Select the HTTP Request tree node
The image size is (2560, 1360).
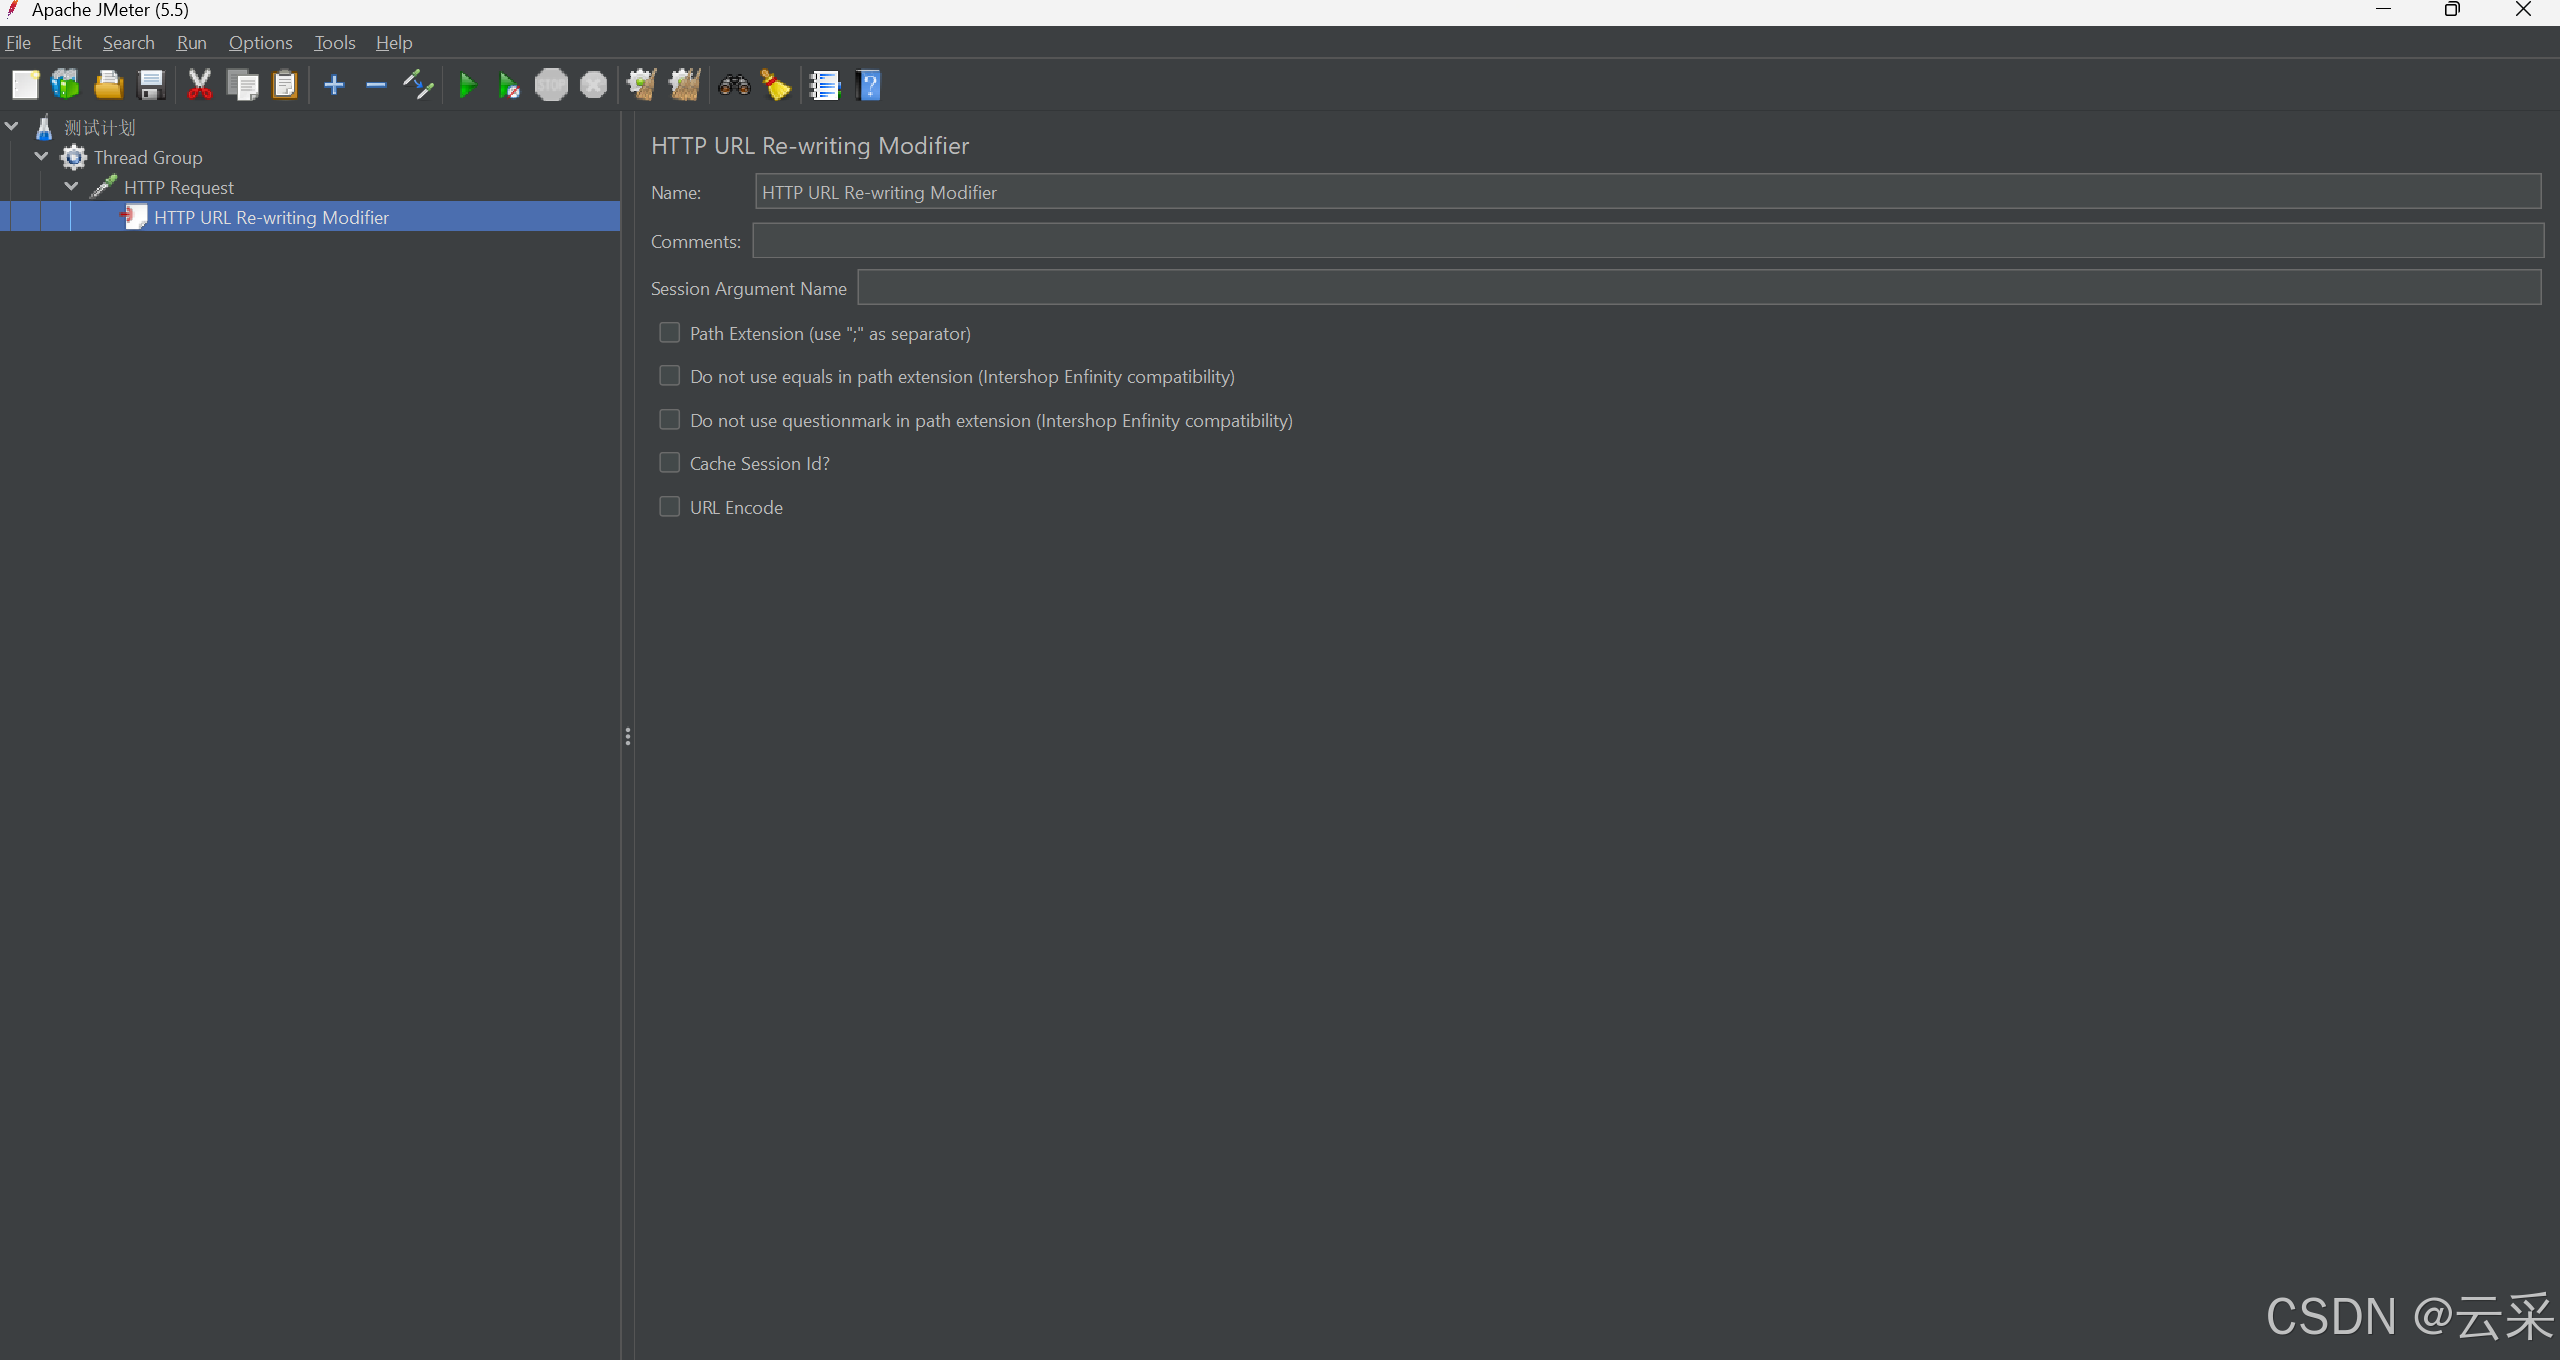click(x=179, y=187)
